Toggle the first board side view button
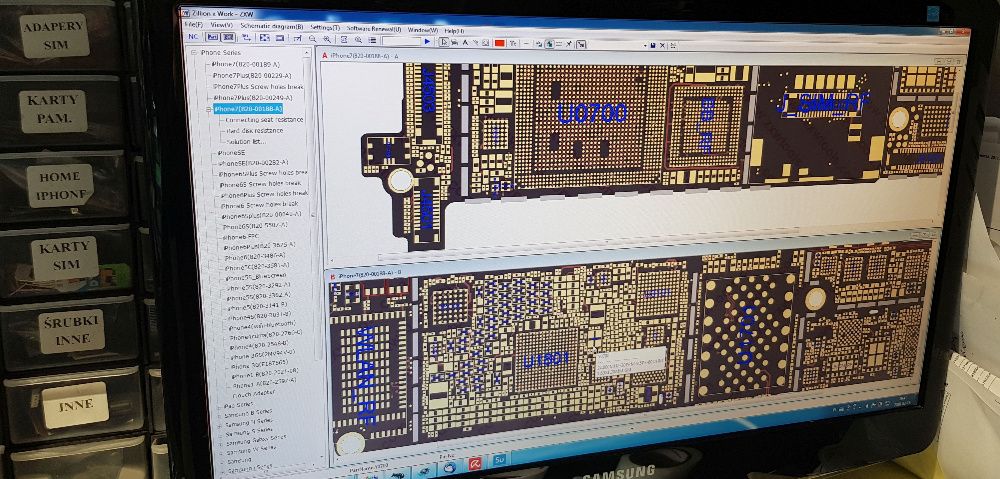This screenshot has height=479, width=1000. click(x=213, y=37)
